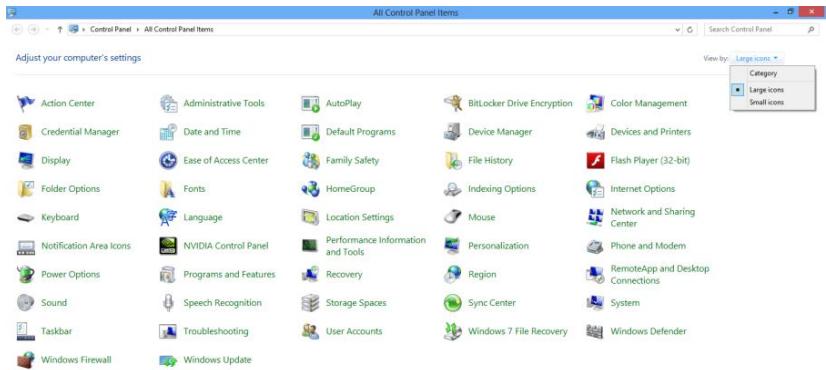Choose Category in View by menu
826x370 pixels.
pos(763,73)
